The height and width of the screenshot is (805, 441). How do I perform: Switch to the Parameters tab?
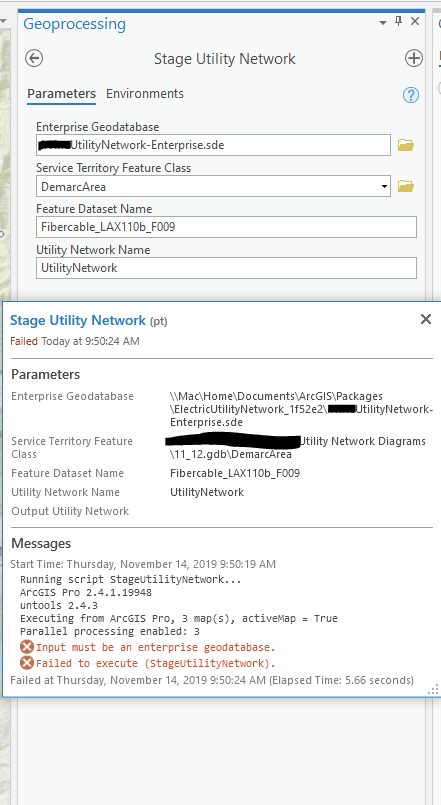(x=62, y=94)
